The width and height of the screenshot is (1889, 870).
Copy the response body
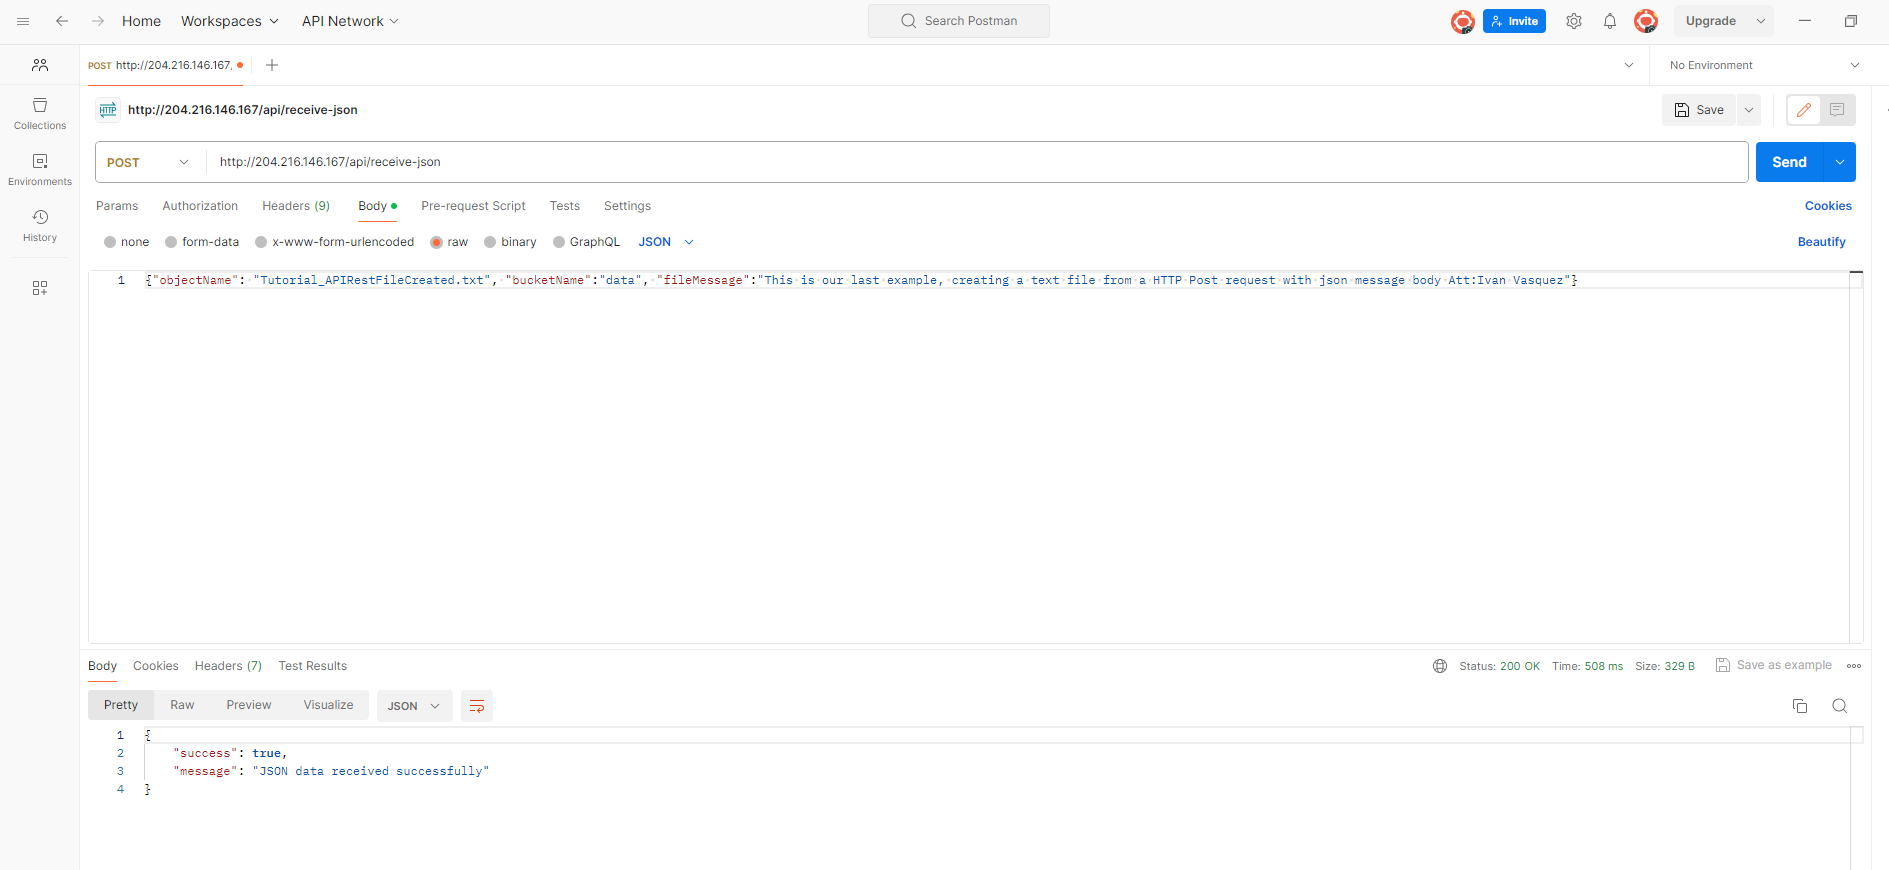[x=1800, y=706]
